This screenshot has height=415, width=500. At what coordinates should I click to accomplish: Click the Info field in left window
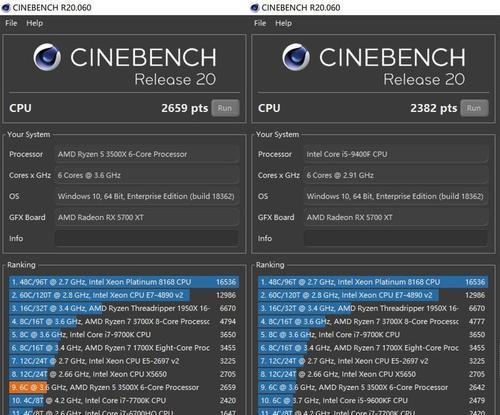point(147,238)
